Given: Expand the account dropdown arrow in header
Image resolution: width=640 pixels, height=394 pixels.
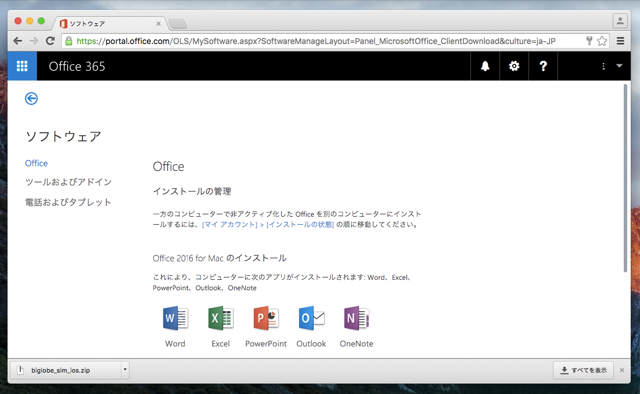Looking at the screenshot, I should (x=619, y=66).
